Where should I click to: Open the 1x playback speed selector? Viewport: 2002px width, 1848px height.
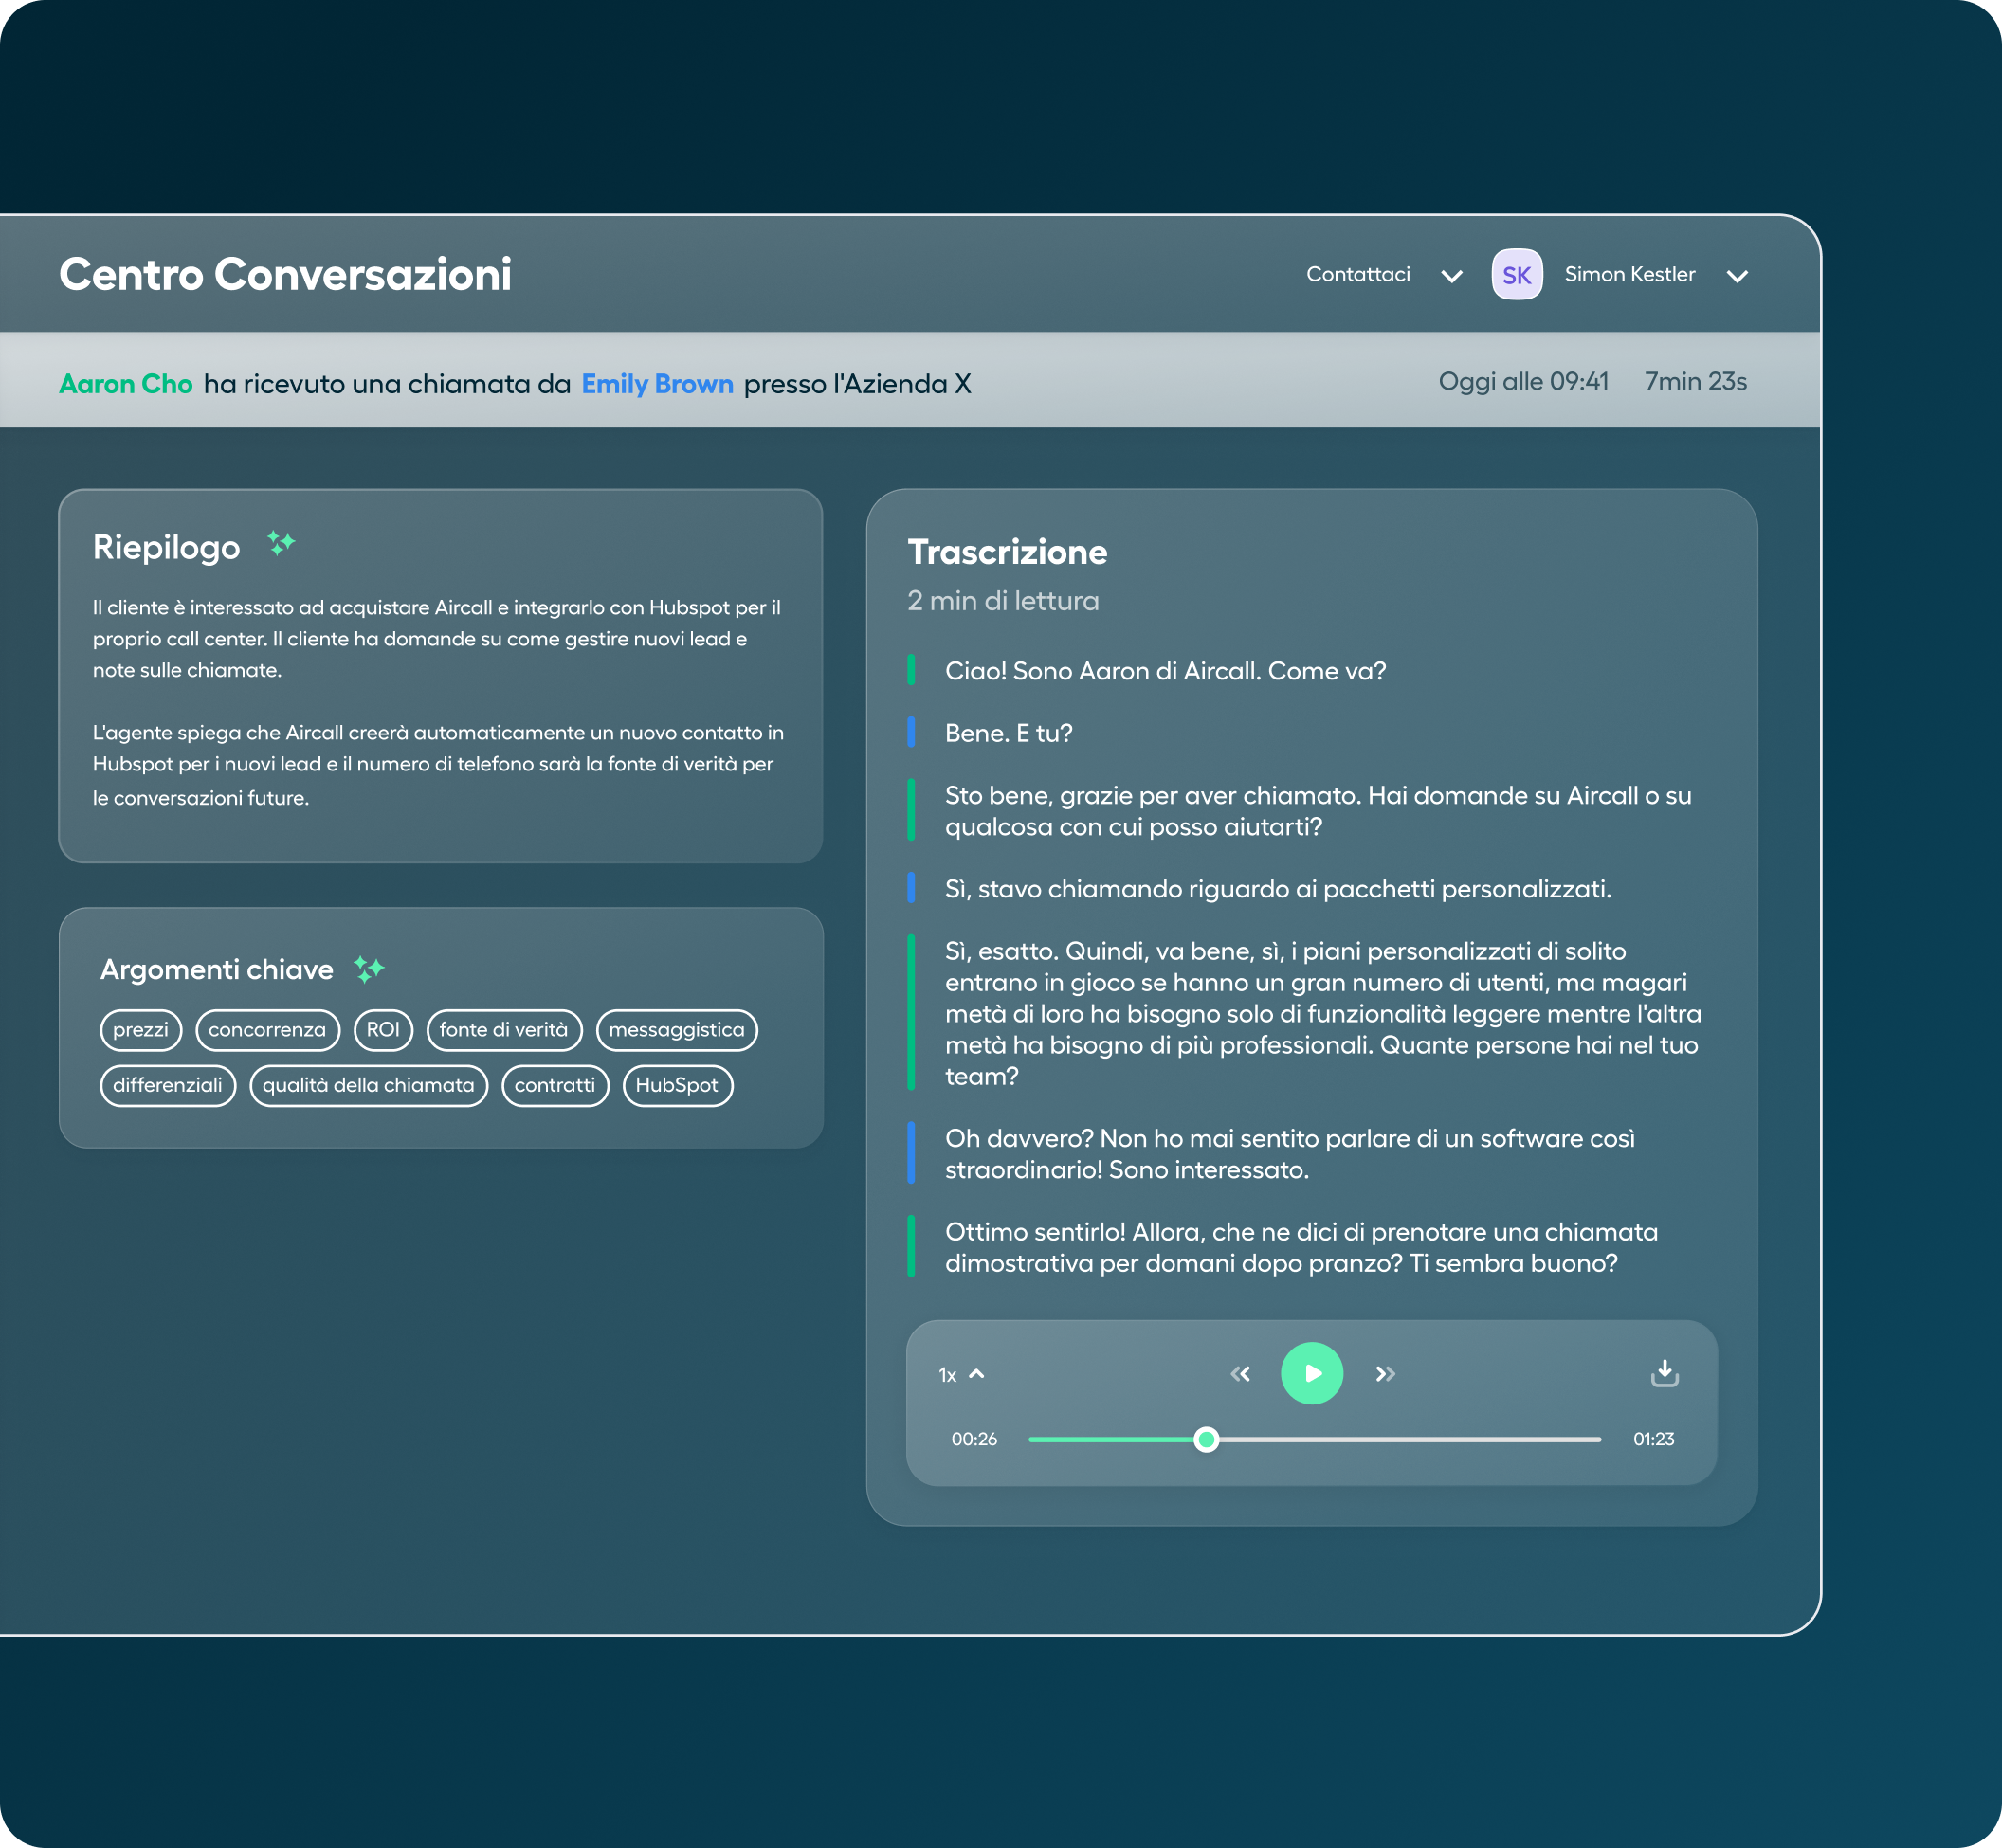[961, 1375]
